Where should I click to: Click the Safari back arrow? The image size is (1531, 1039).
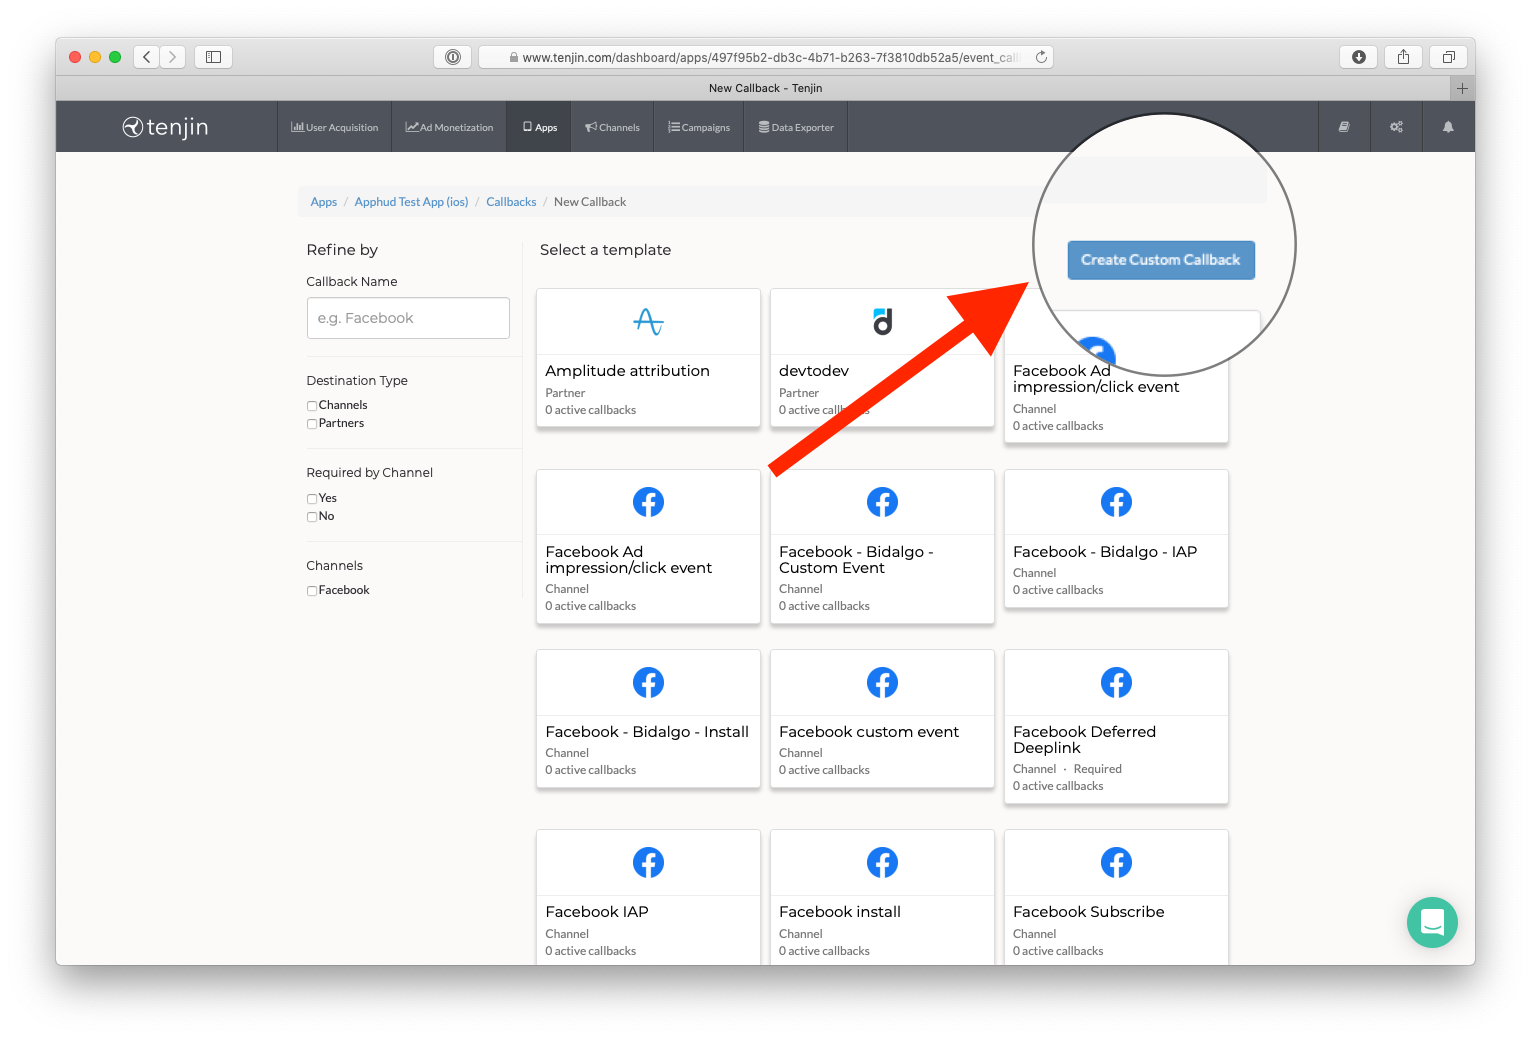point(147,57)
